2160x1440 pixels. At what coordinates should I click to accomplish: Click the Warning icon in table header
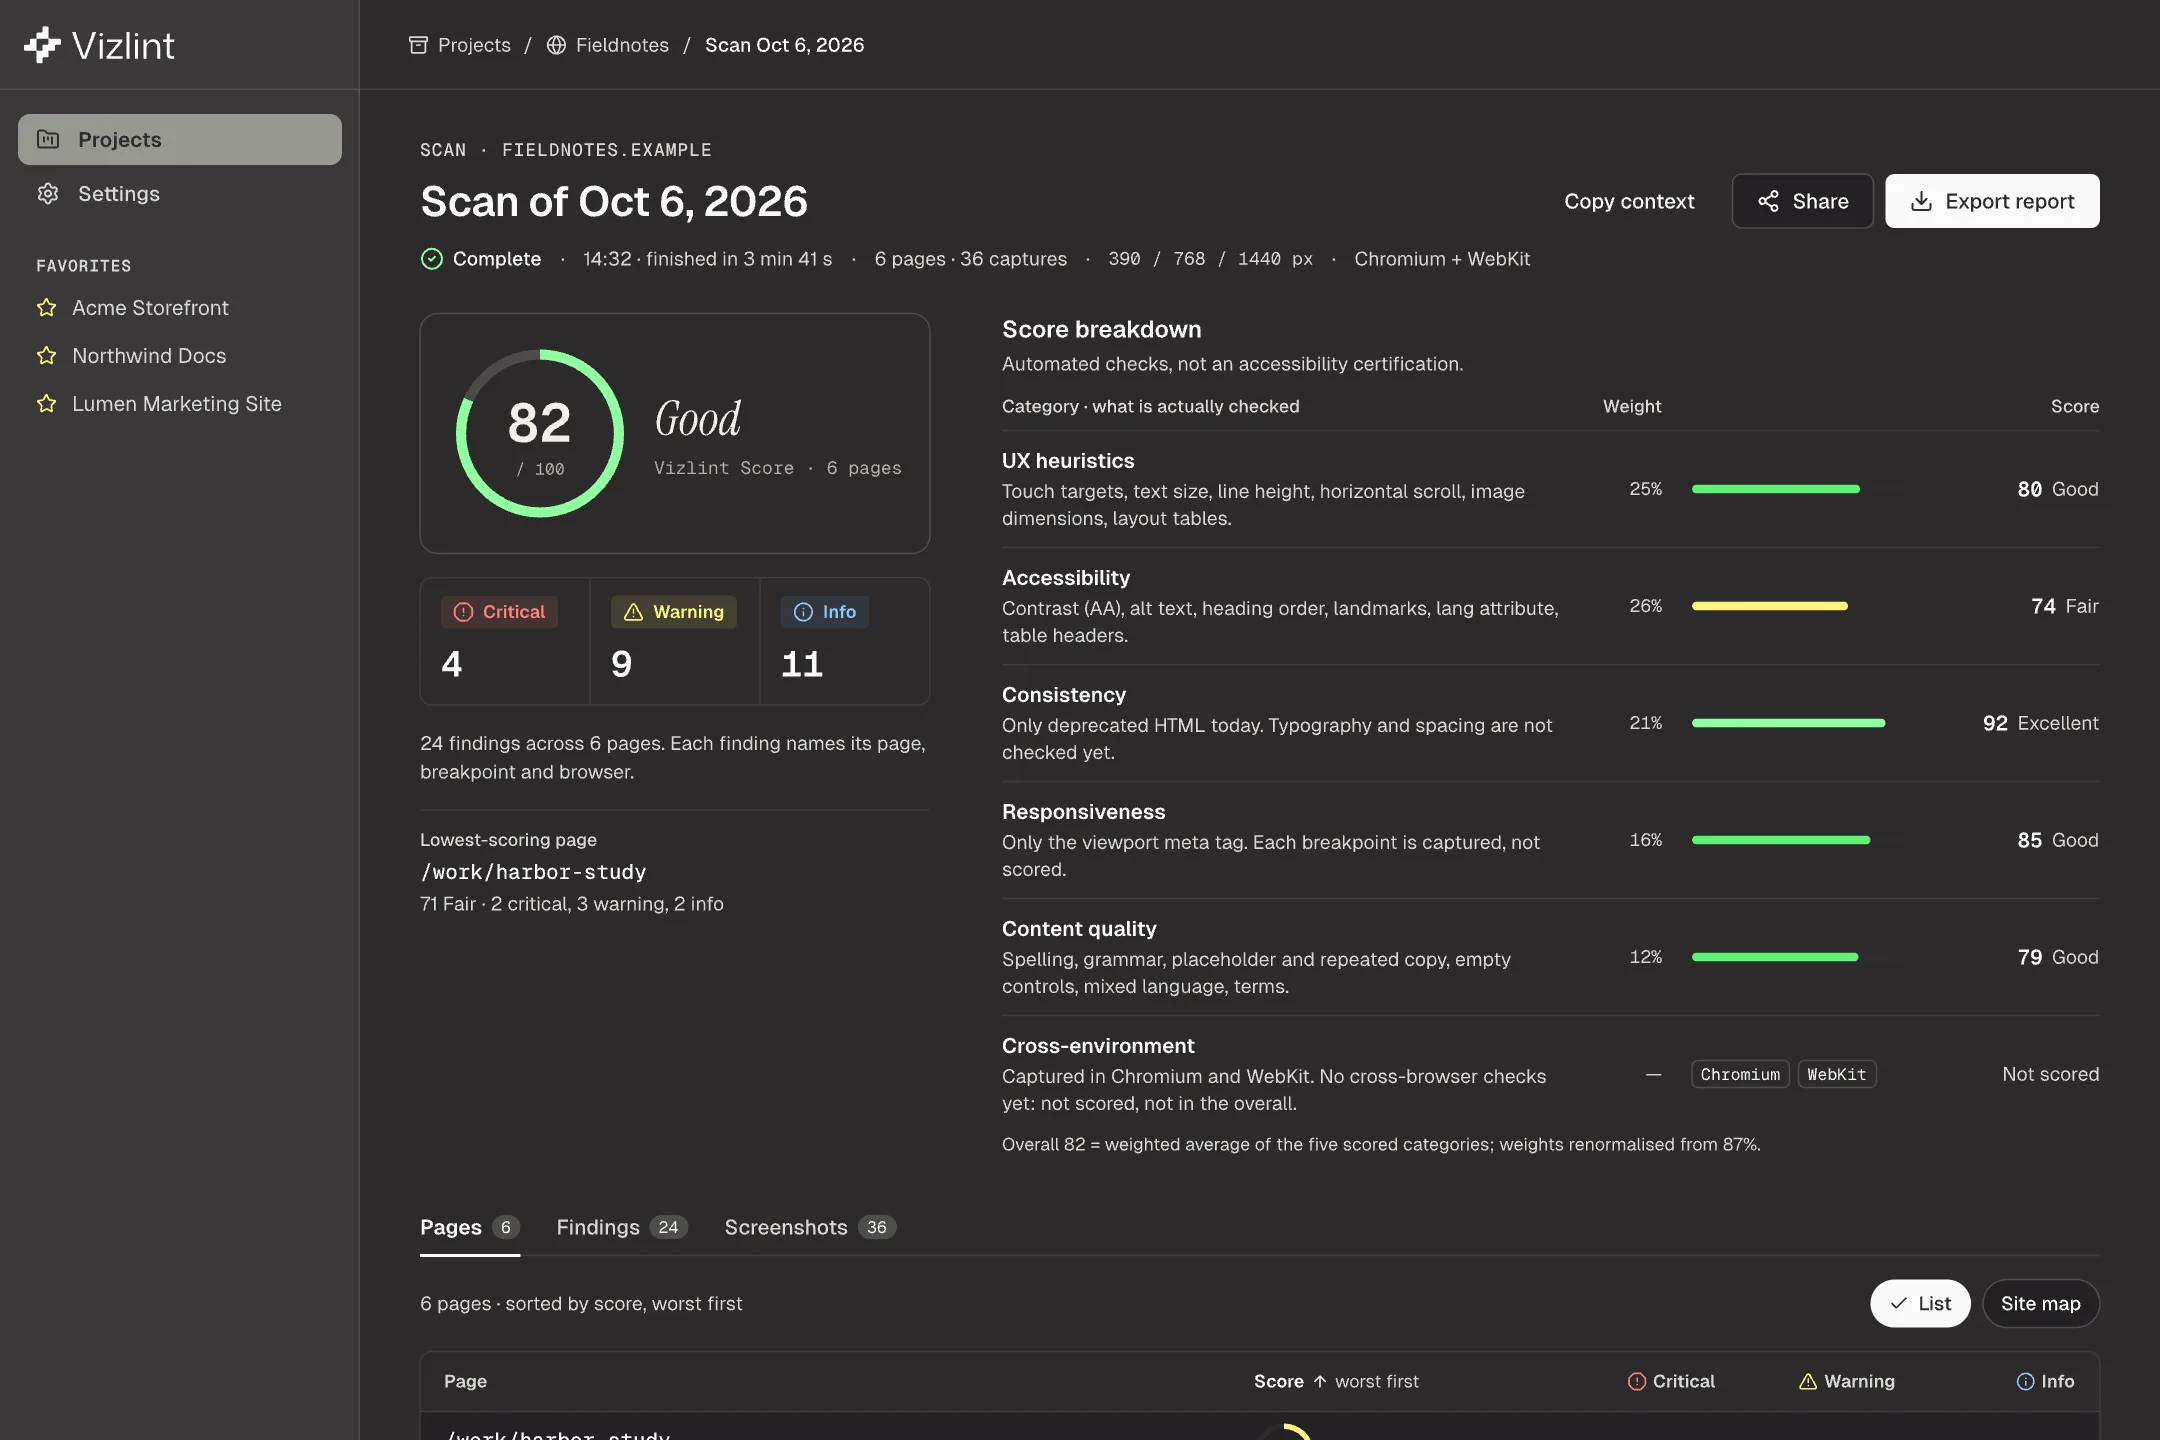tap(1807, 1381)
